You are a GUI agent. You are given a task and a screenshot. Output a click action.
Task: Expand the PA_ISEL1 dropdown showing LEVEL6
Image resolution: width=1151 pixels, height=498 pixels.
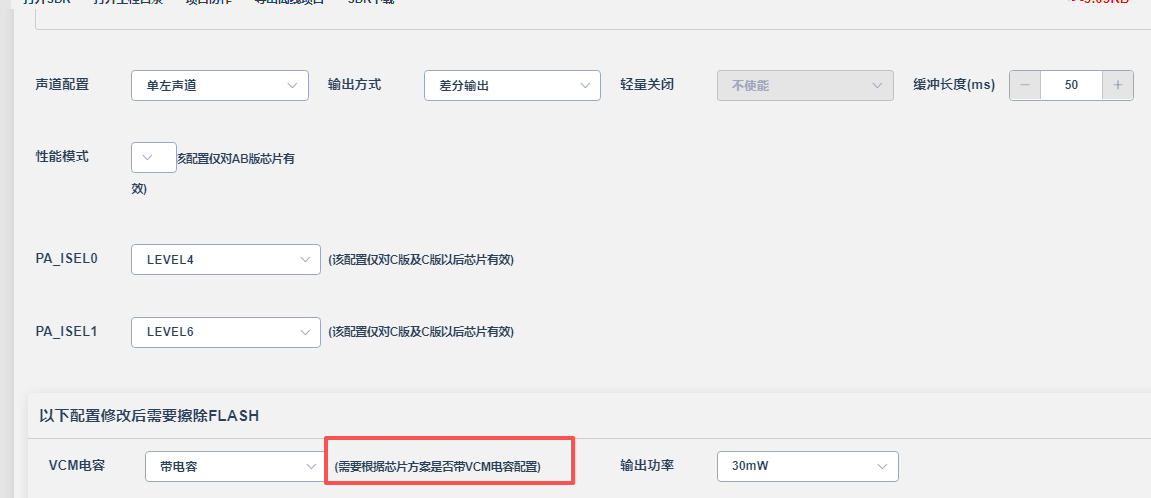(x=226, y=332)
